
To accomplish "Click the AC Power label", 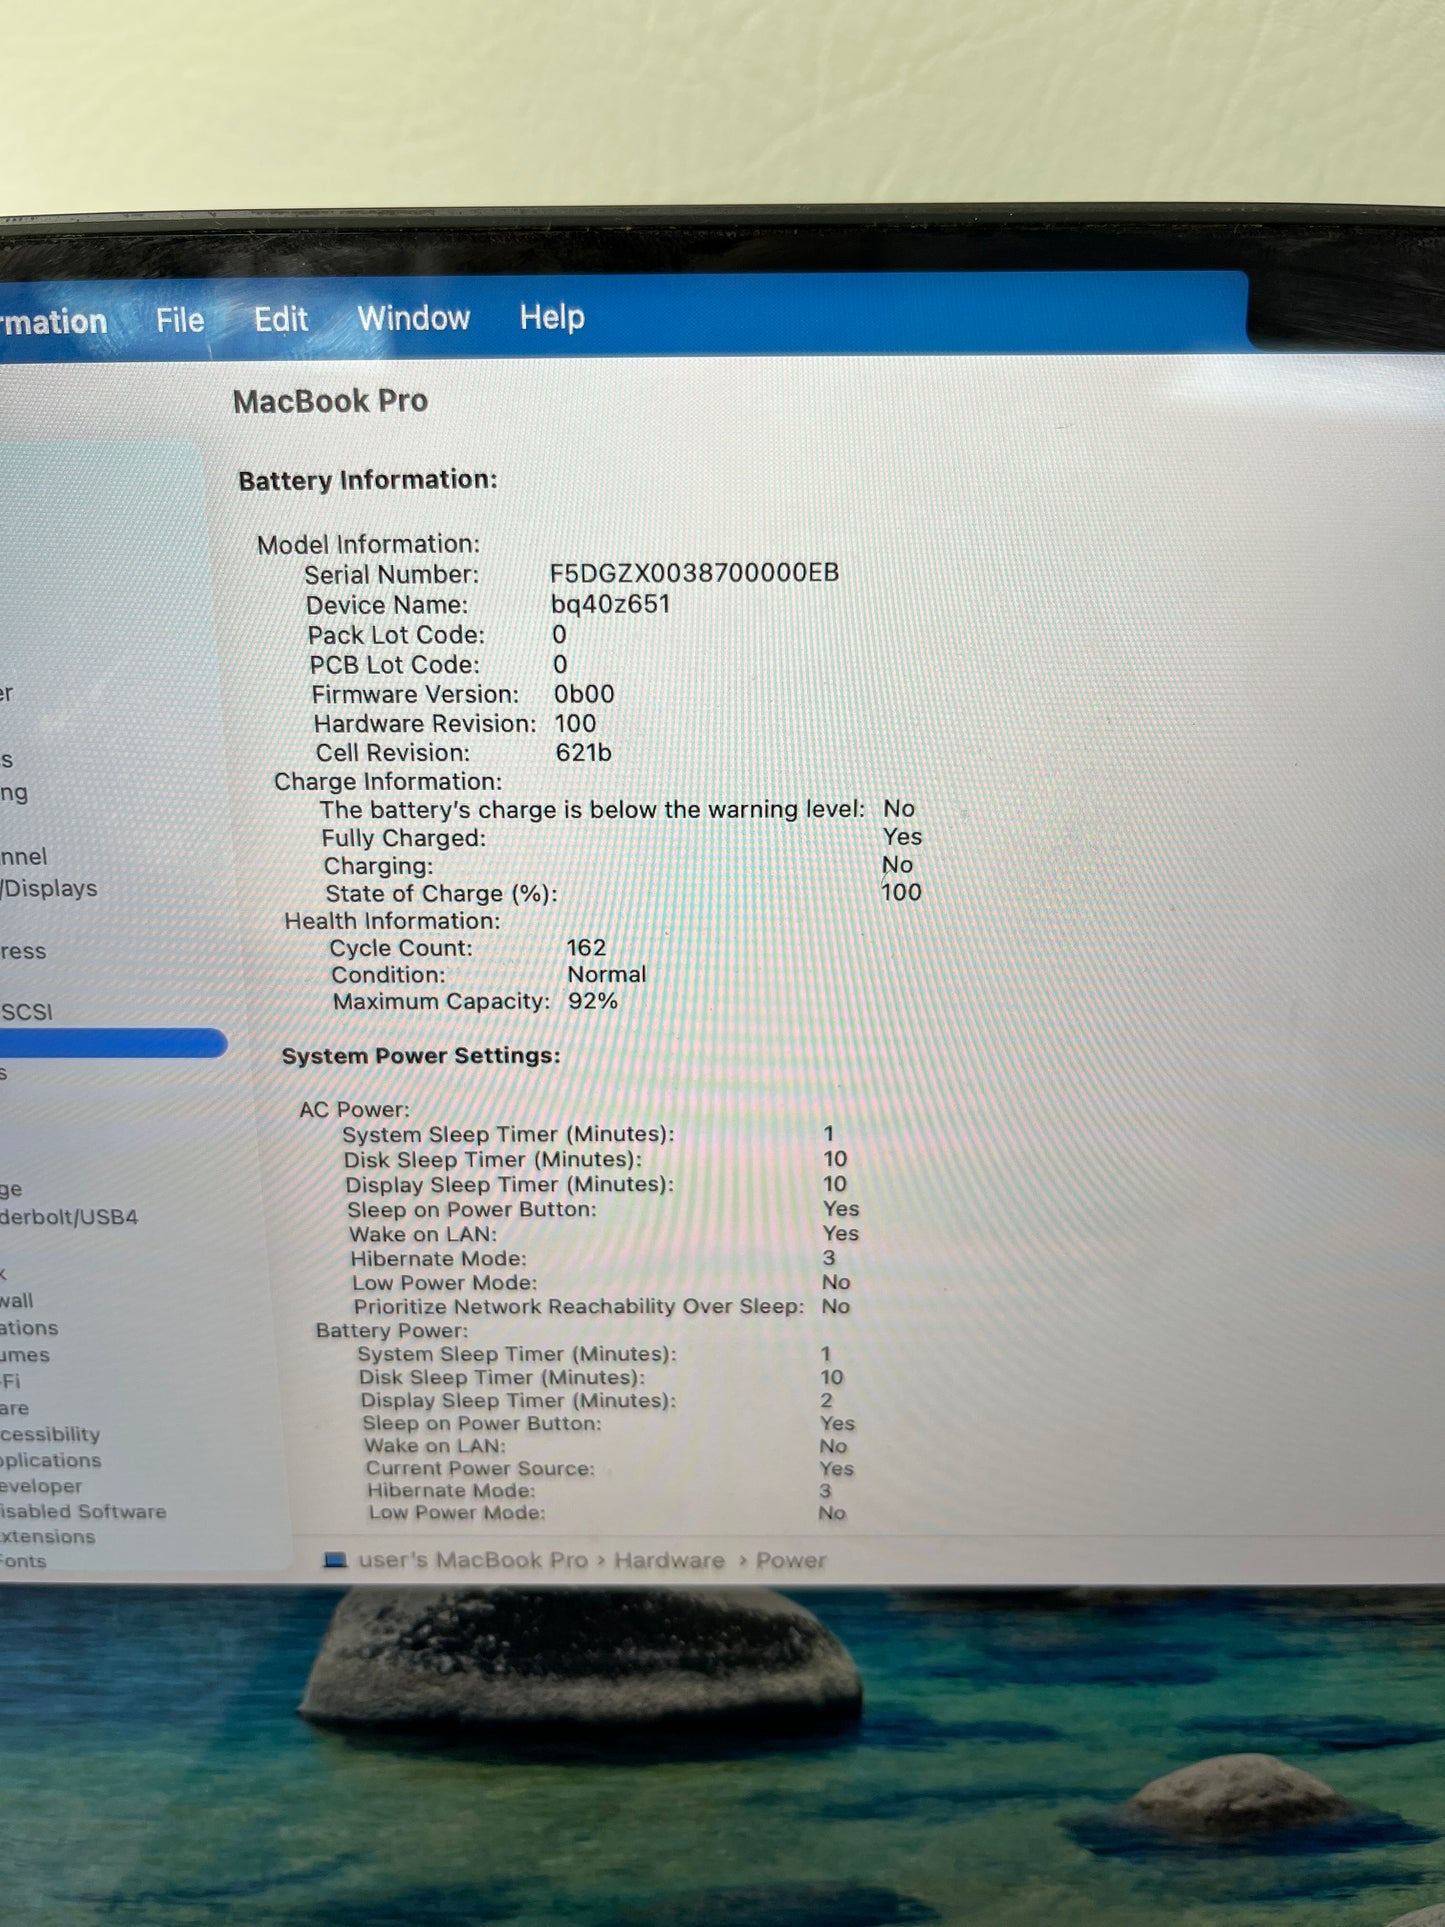I will 354,1109.
